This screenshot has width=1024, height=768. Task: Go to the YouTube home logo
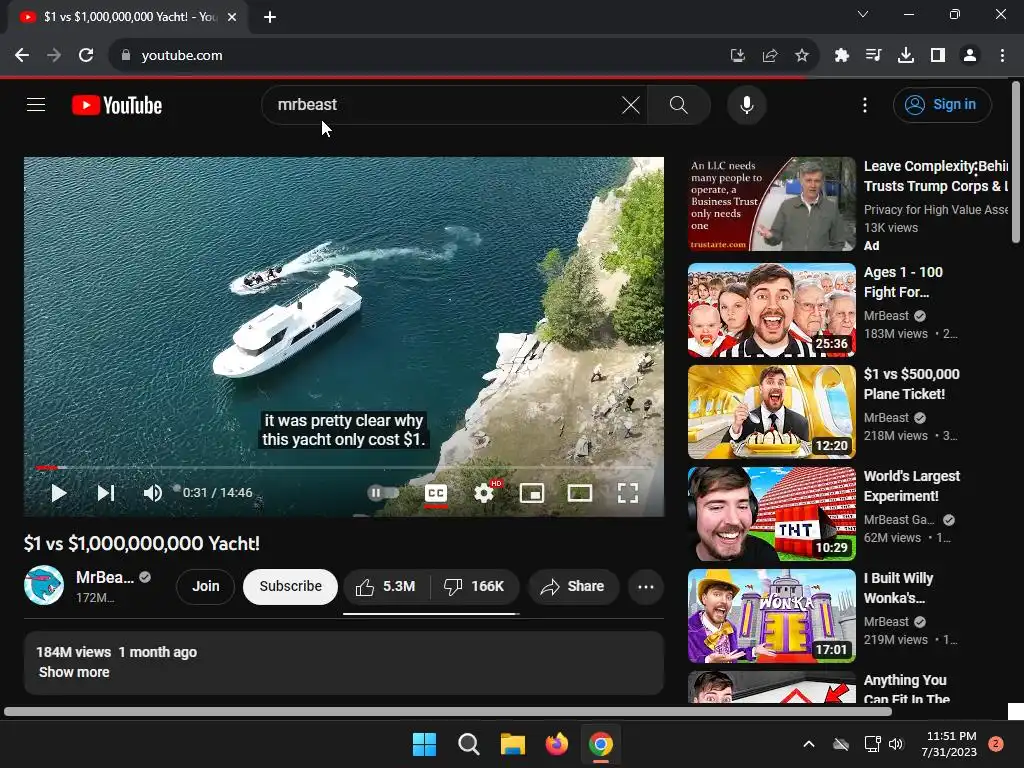[x=117, y=105]
